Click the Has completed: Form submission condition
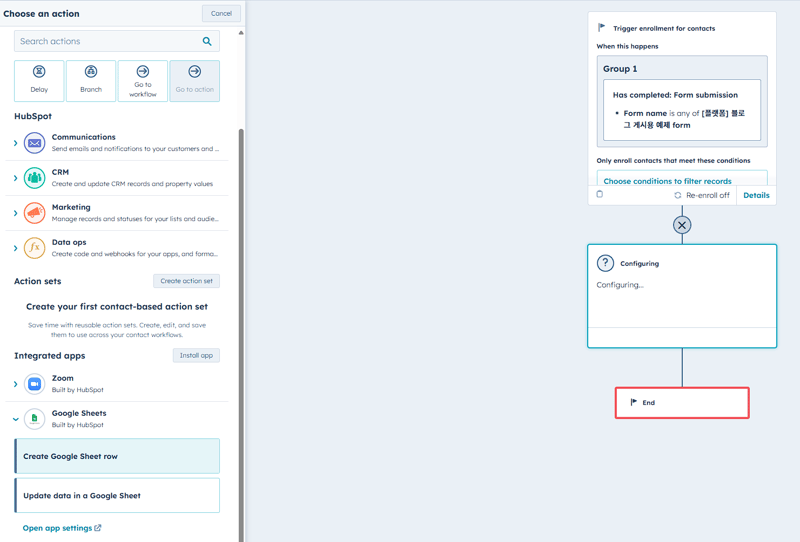This screenshot has height=542, width=800. pyautogui.click(x=682, y=110)
